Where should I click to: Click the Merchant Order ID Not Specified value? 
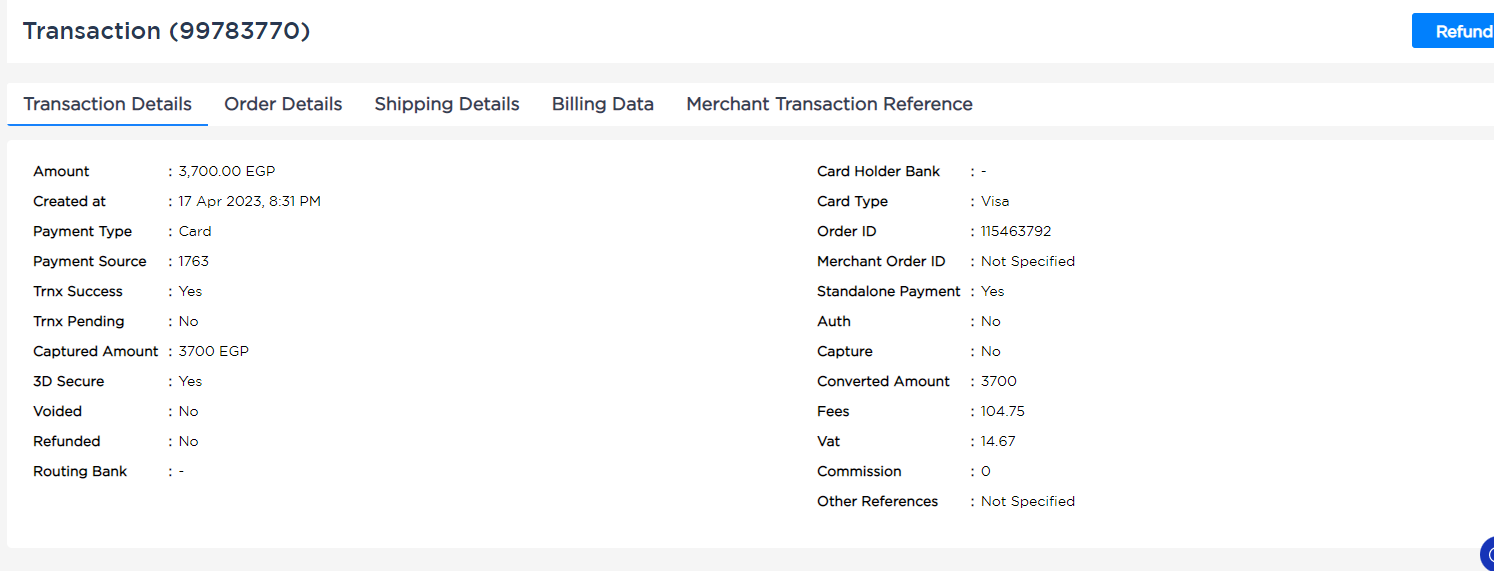[1028, 261]
